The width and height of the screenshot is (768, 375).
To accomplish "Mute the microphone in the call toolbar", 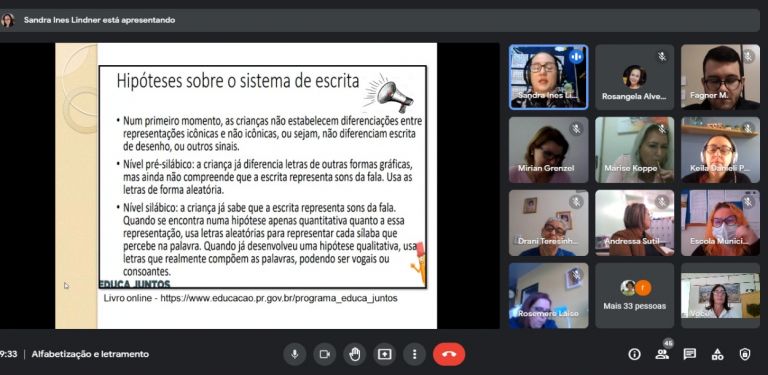I will (x=295, y=354).
